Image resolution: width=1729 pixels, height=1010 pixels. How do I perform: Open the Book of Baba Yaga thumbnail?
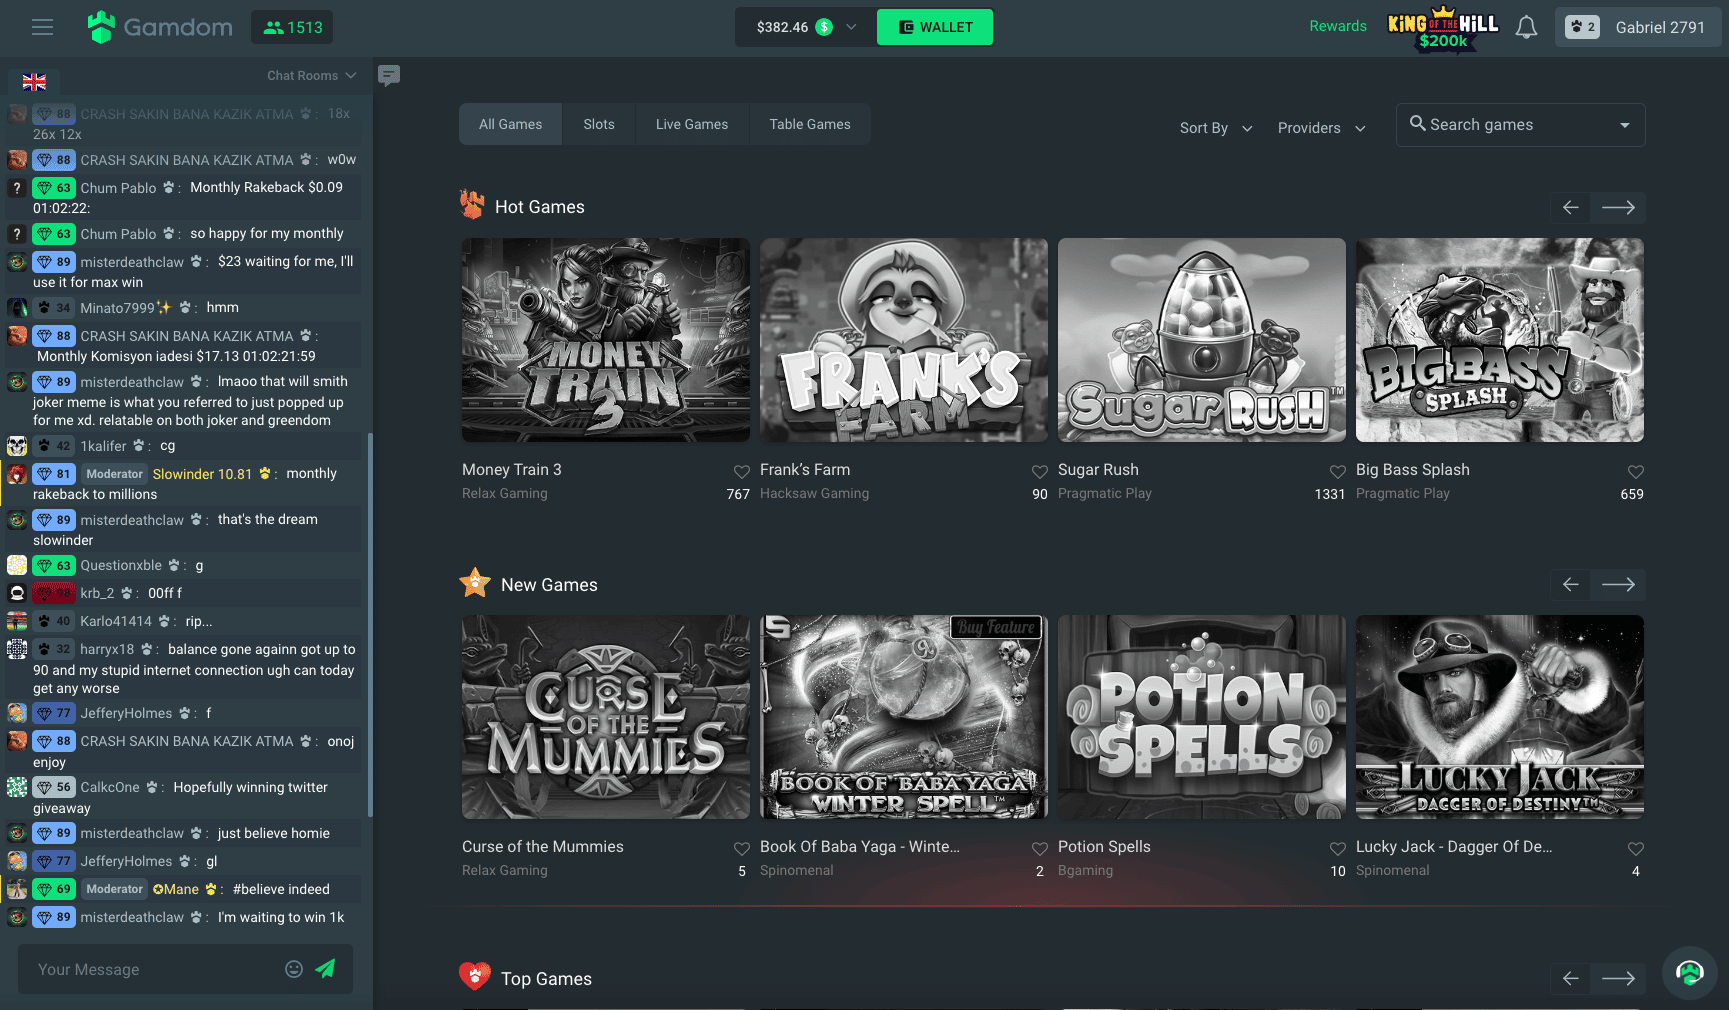tap(904, 717)
